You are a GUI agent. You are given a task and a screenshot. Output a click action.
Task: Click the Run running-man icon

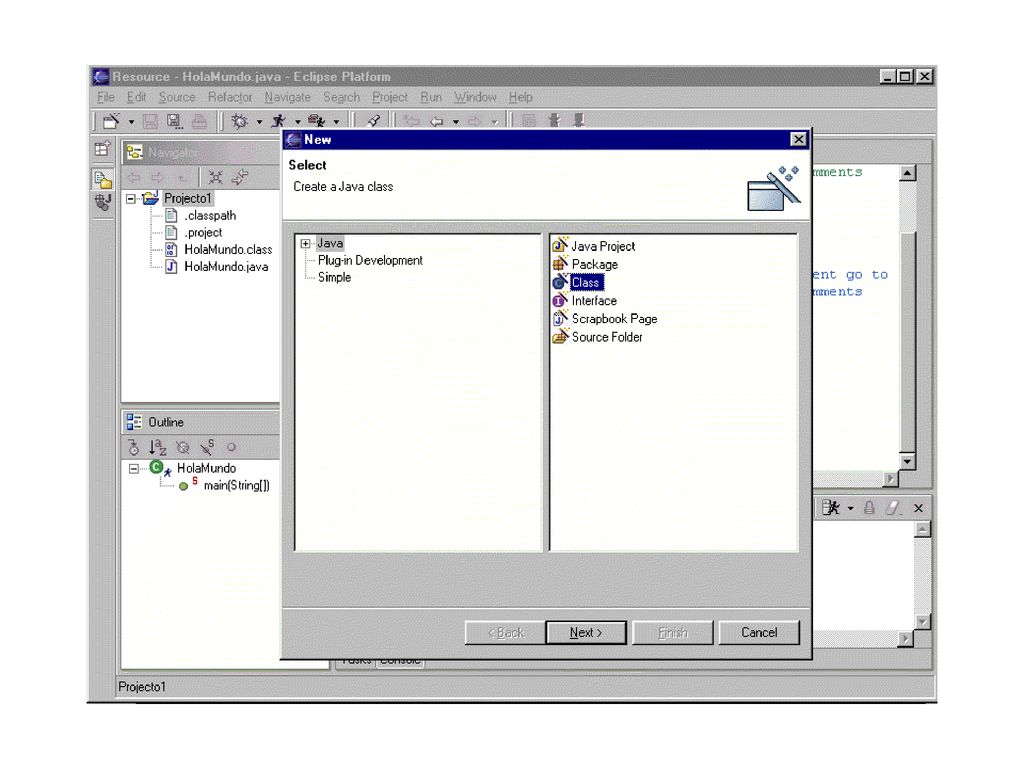pos(279,121)
